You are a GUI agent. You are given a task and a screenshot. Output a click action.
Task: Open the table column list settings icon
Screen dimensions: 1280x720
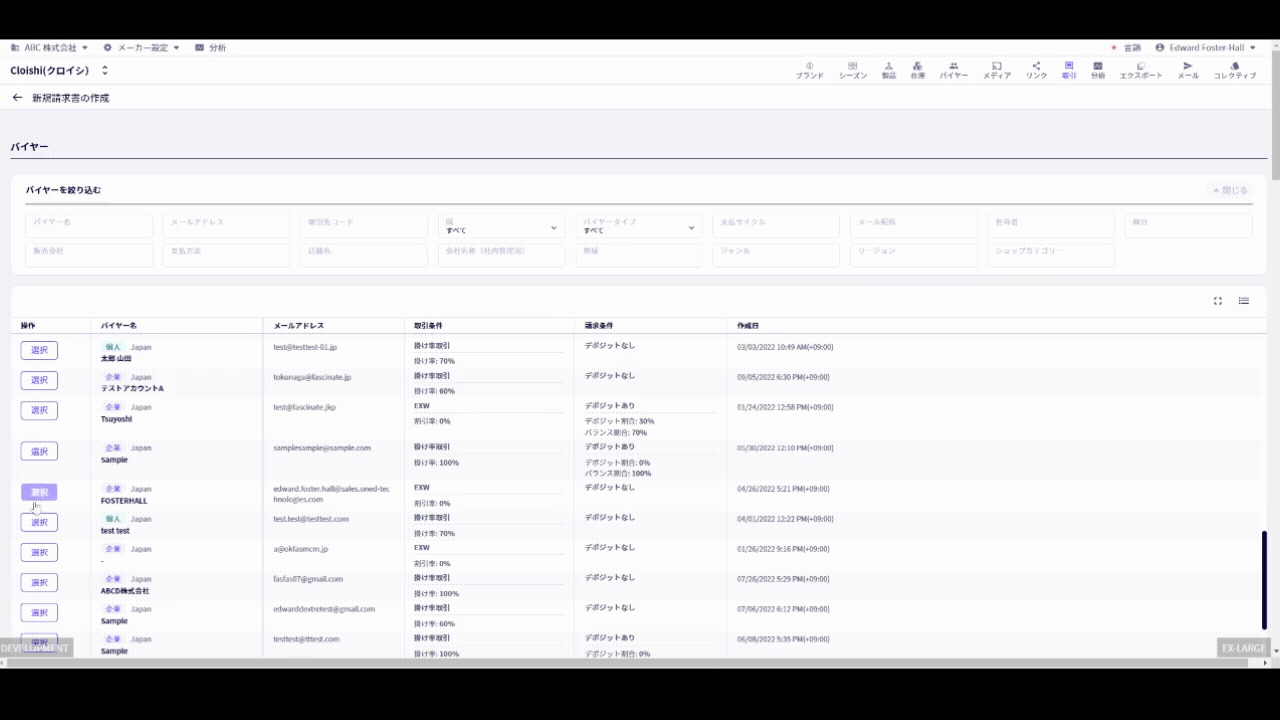tap(1244, 301)
